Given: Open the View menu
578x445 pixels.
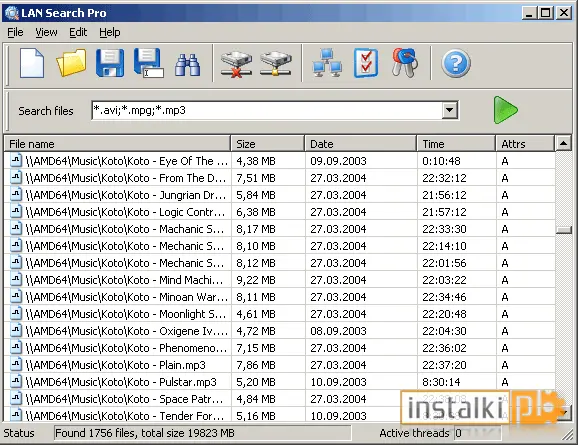Looking at the screenshot, I should (x=46, y=32).
